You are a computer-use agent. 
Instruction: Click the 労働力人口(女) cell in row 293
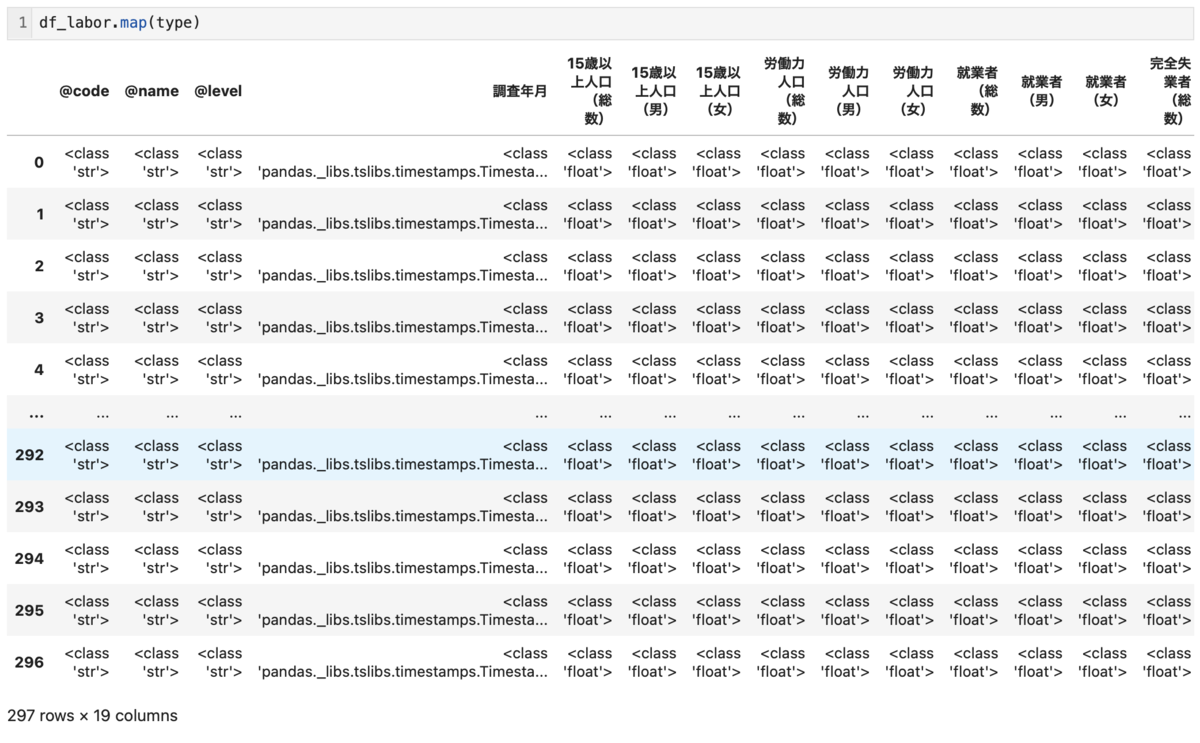pyautogui.click(x=911, y=507)
